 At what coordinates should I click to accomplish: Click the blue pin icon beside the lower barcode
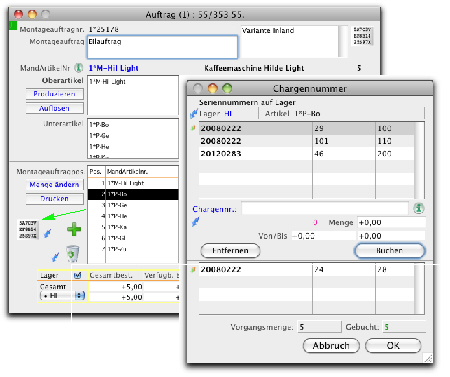click(48, 233)
